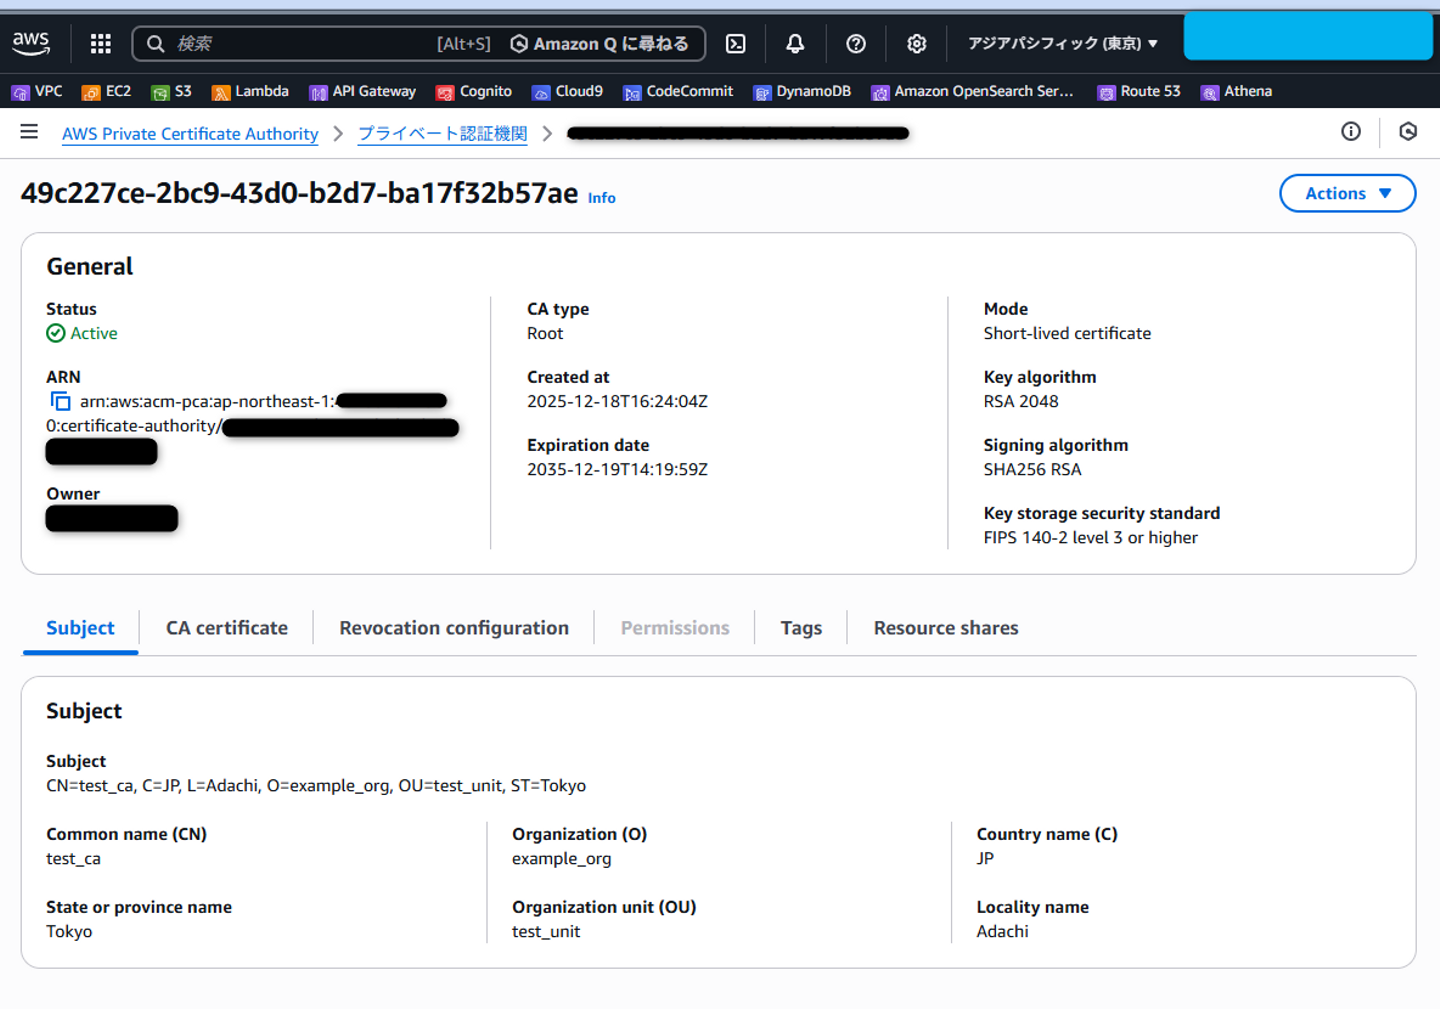1440x1009 pixels.
Task: Click the Common name value test_ca
Action: pos(73,858)
